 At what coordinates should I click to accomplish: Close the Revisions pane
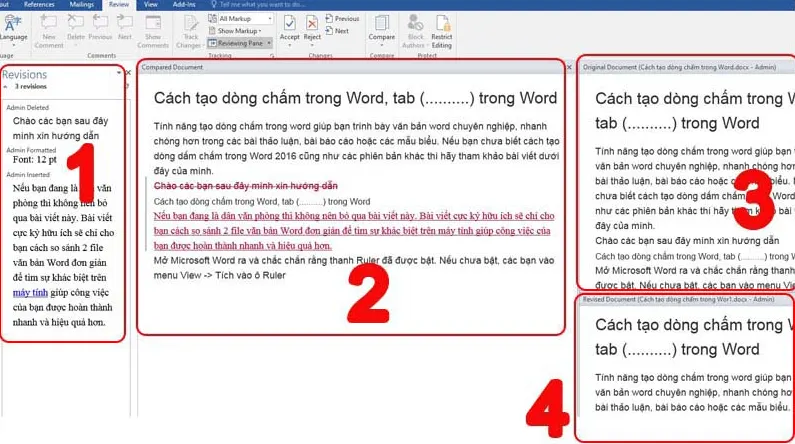pos(128,72)
